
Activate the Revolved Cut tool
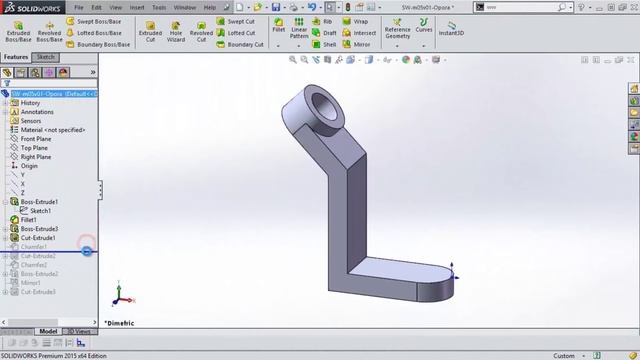point(201,31)
